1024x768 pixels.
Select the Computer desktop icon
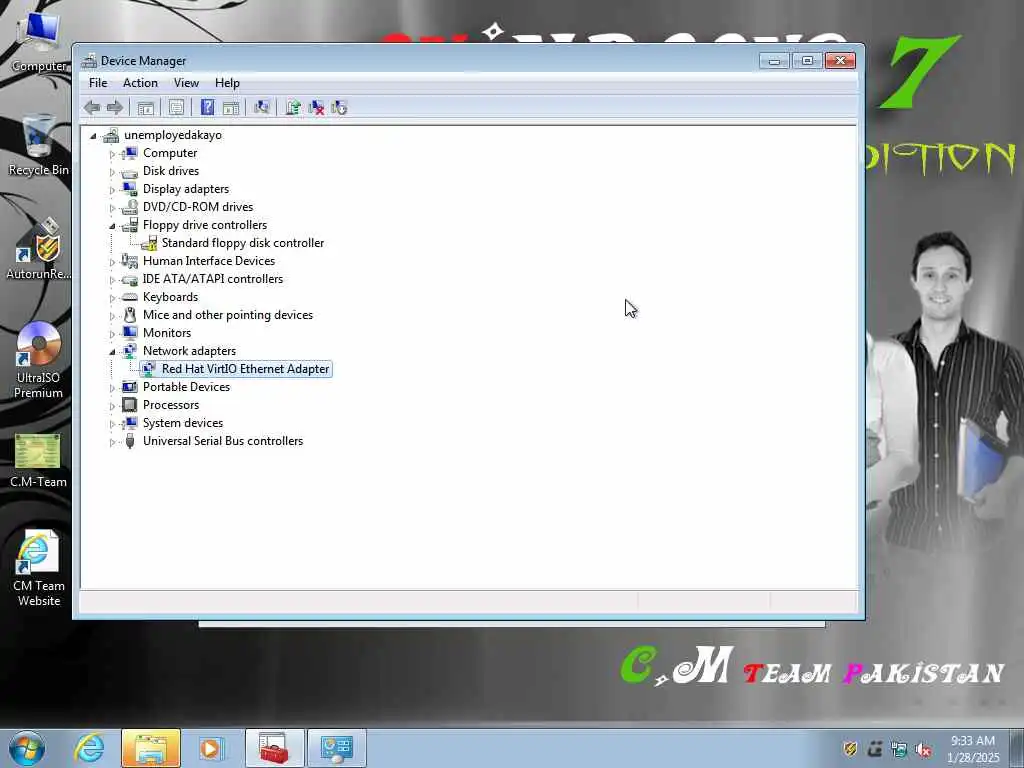coord(39,42)
